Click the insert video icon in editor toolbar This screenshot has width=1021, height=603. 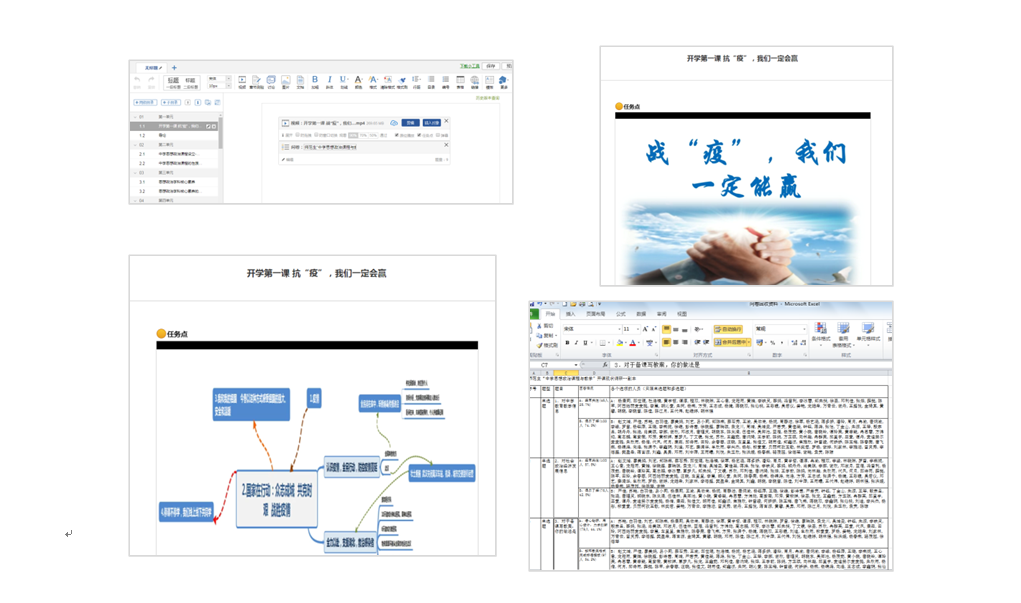[241, 80]
